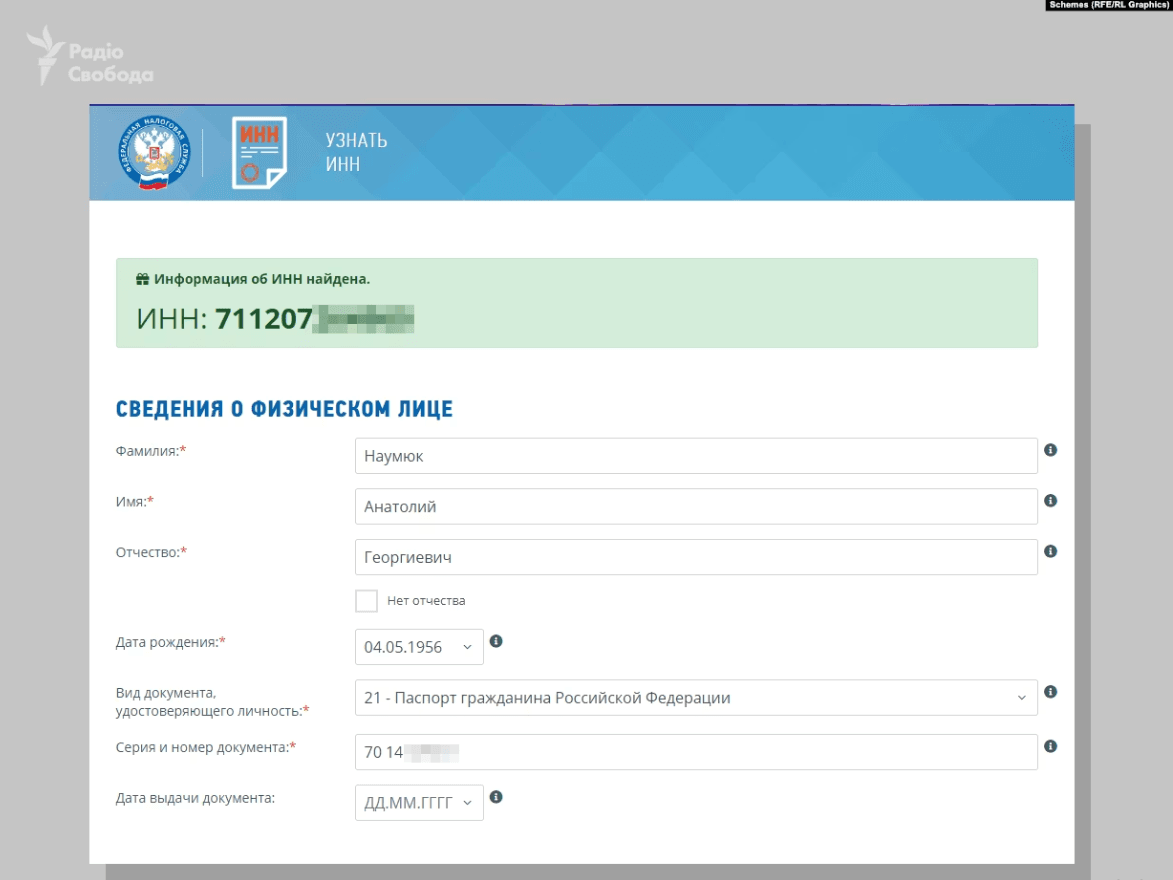This screenshot has height=880, width=1173.
Task: Click the Фамилия field containing Наумюк
Action: click(695, 456)
